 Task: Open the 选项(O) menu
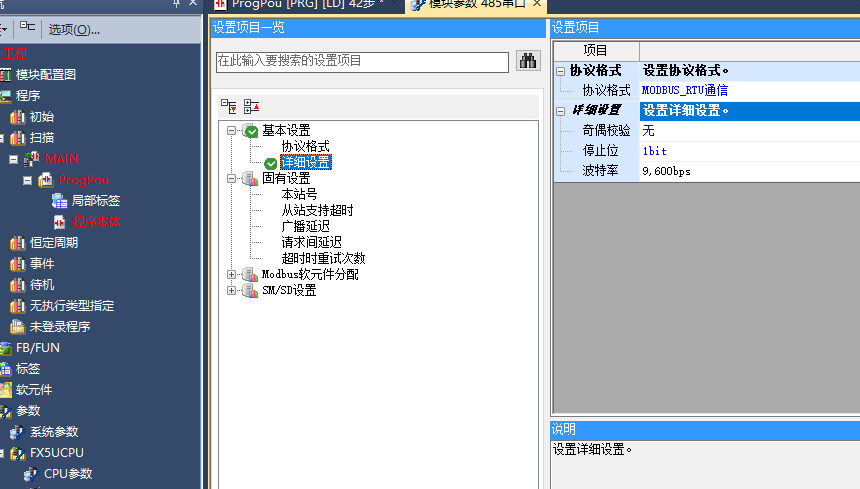[x=74, y=29]
